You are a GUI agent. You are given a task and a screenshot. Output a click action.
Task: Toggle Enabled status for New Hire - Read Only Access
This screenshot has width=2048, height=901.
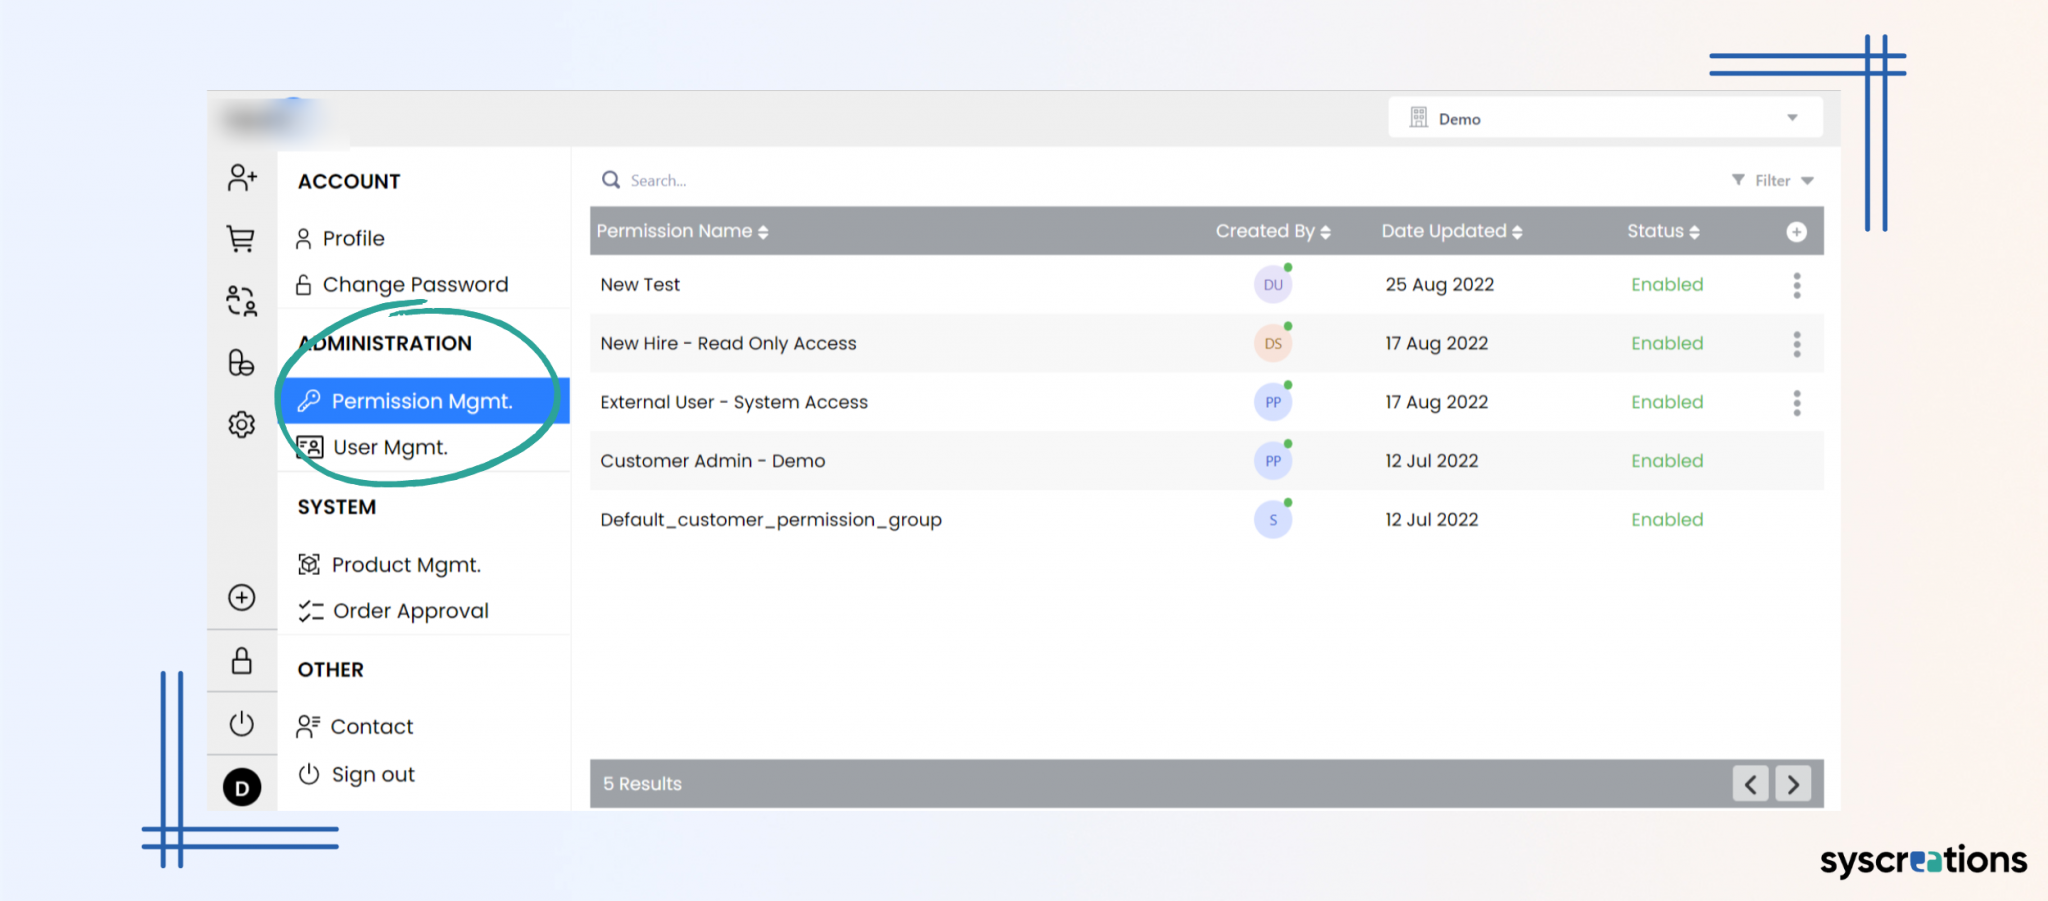1666,343
